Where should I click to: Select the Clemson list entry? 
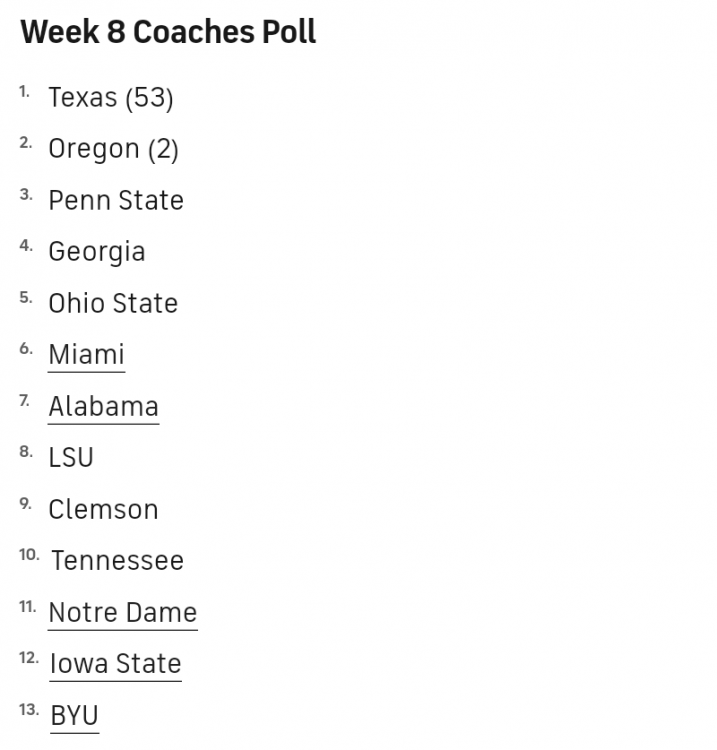click(103, 510)
